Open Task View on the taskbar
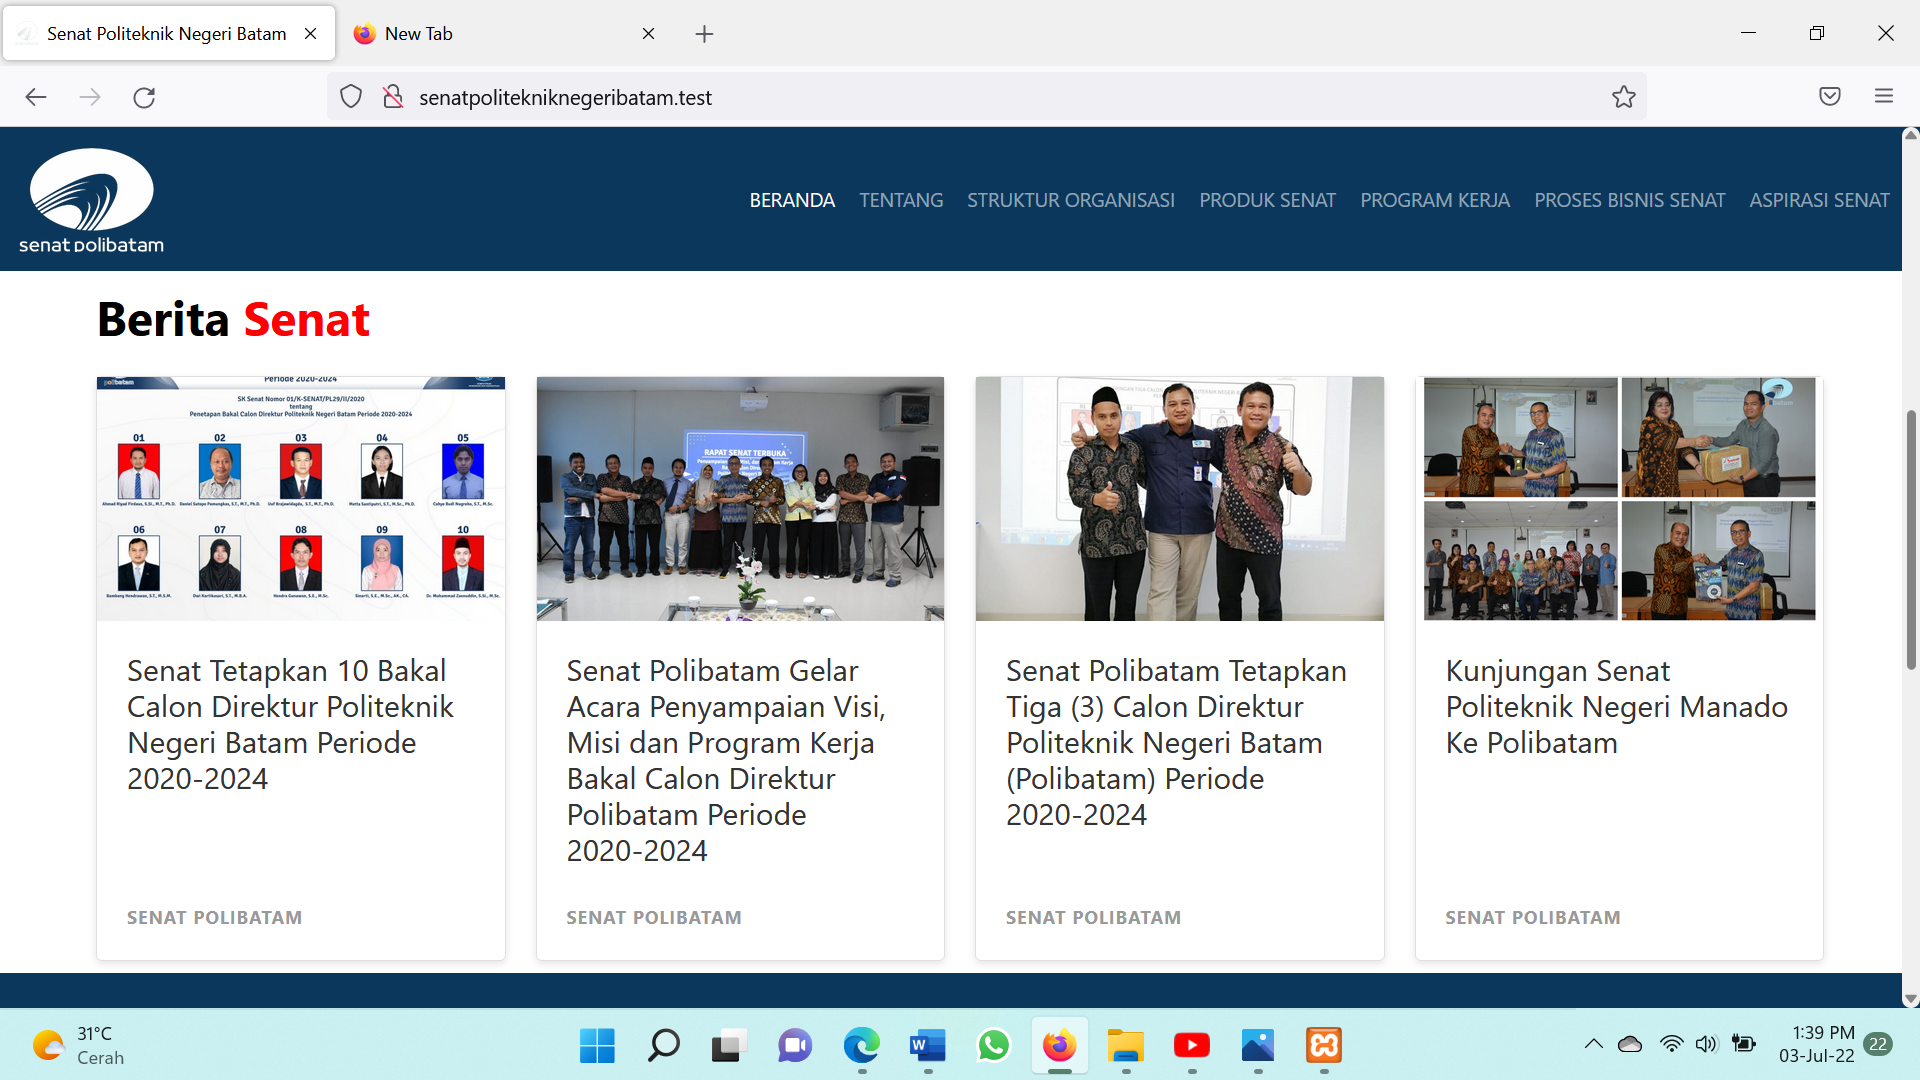The width and height of the screenshot is (1920, 1080). coord(729,1046)
